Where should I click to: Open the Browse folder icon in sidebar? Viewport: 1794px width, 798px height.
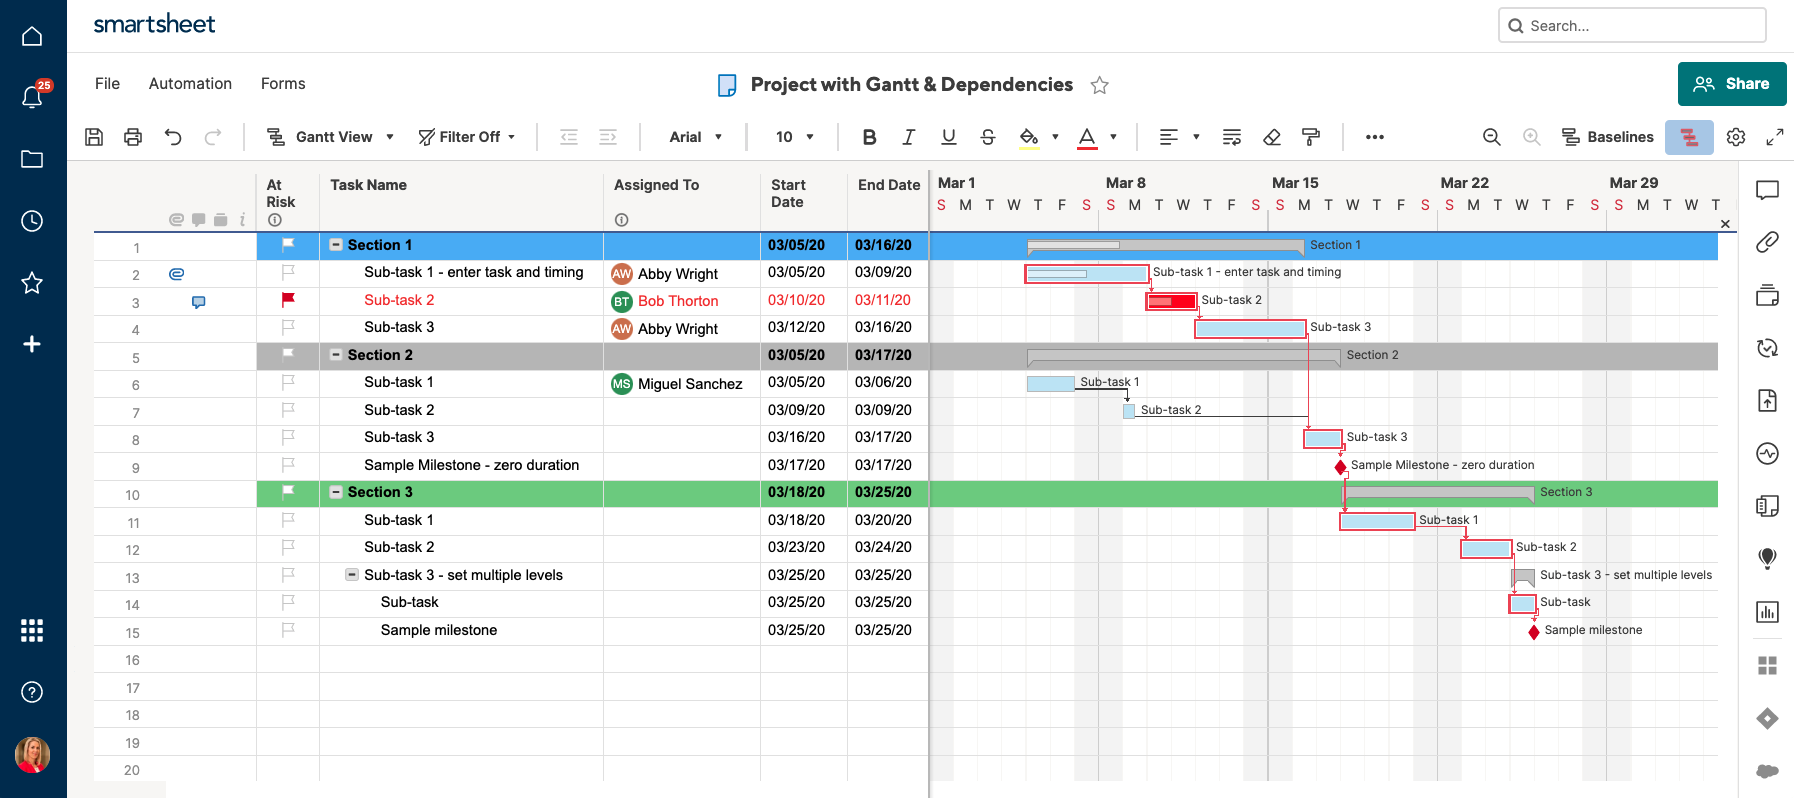pos(32,159)
